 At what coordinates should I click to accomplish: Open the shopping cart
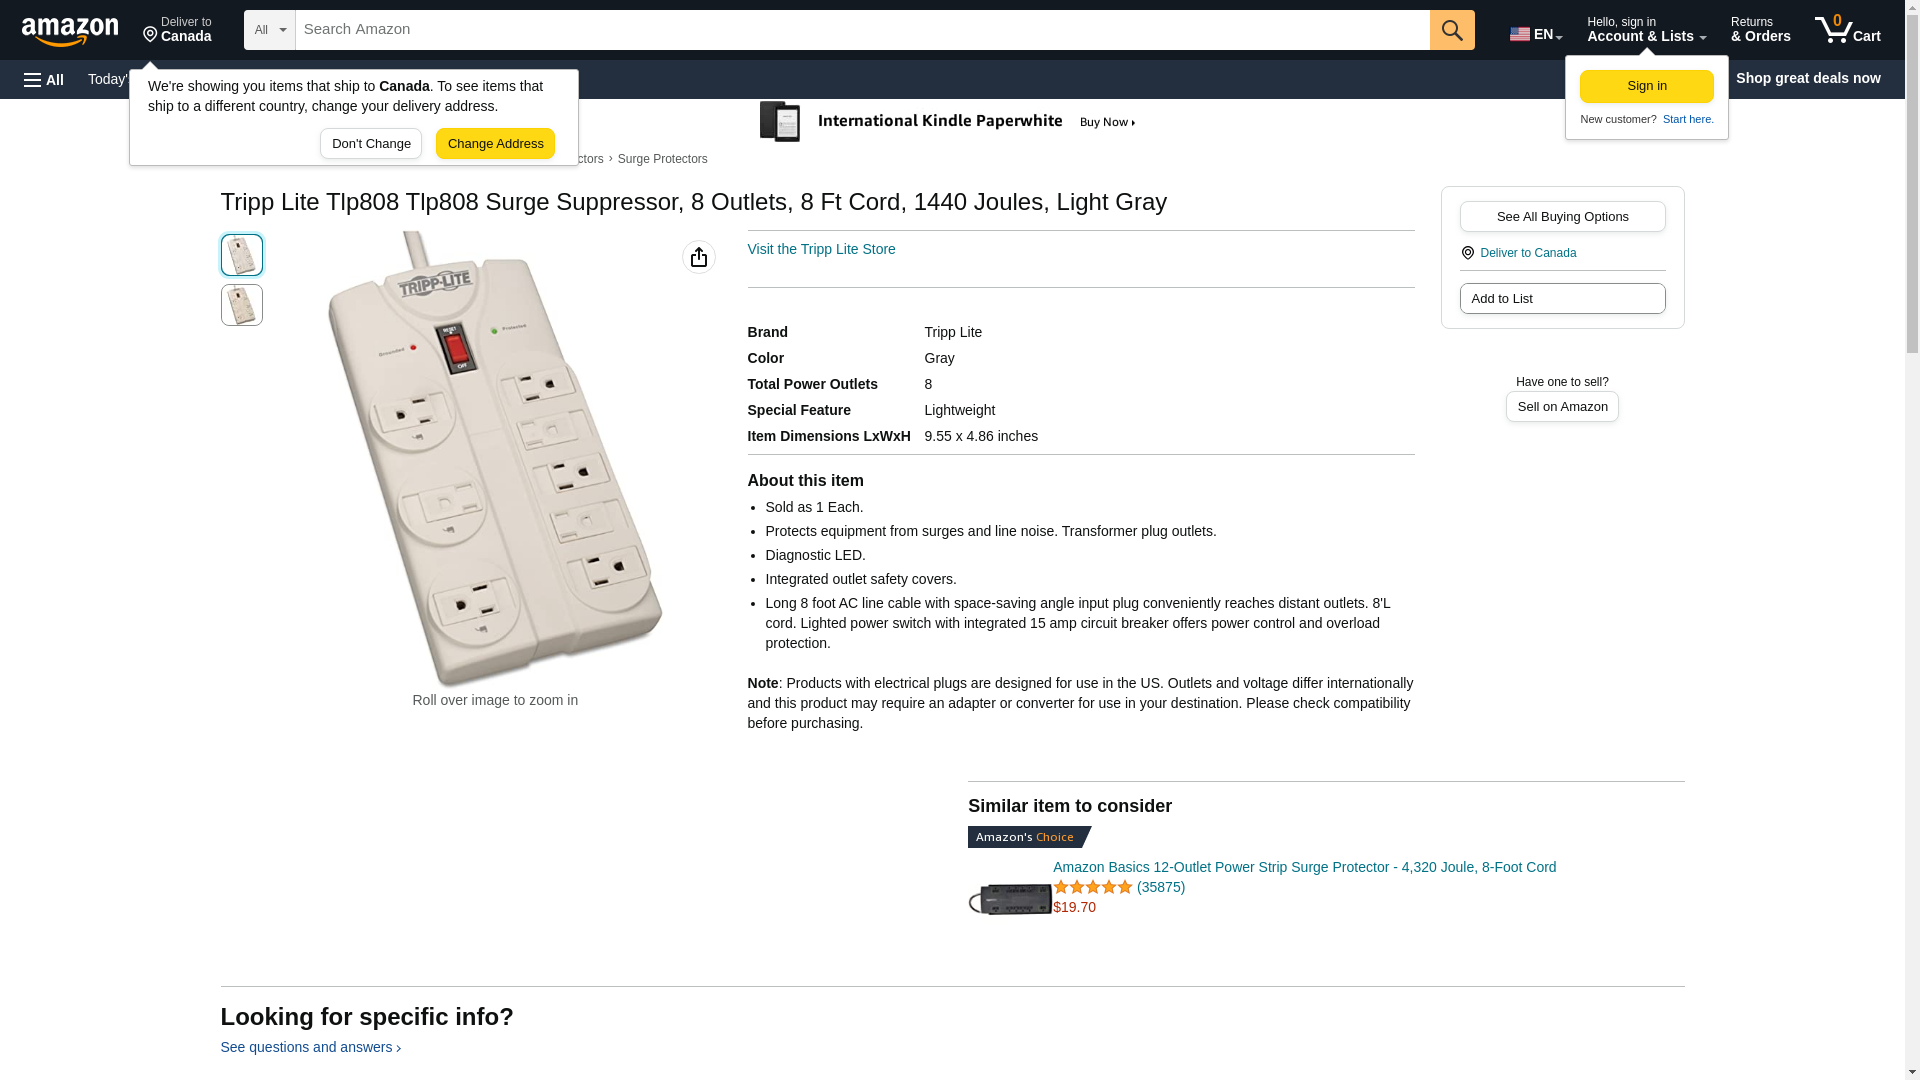point(1848,30)
